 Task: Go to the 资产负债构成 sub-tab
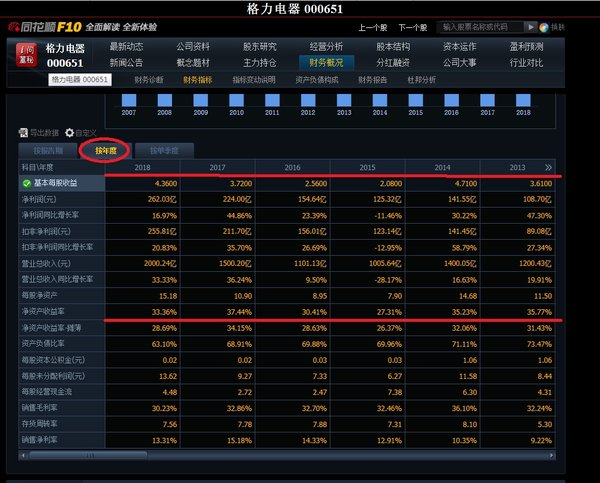[x=317, y=80]
